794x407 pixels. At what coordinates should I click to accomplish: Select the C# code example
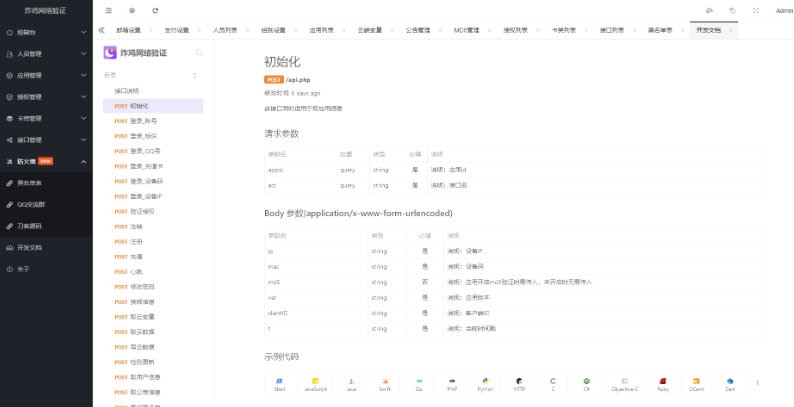point(586,384)
